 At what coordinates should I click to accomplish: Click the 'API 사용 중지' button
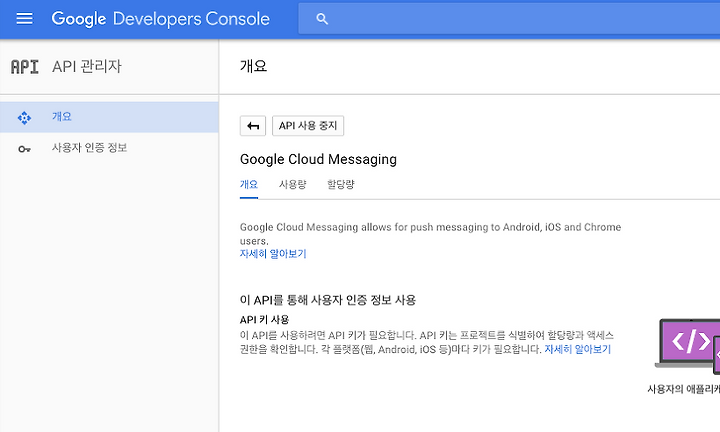[x=308, y=126]
